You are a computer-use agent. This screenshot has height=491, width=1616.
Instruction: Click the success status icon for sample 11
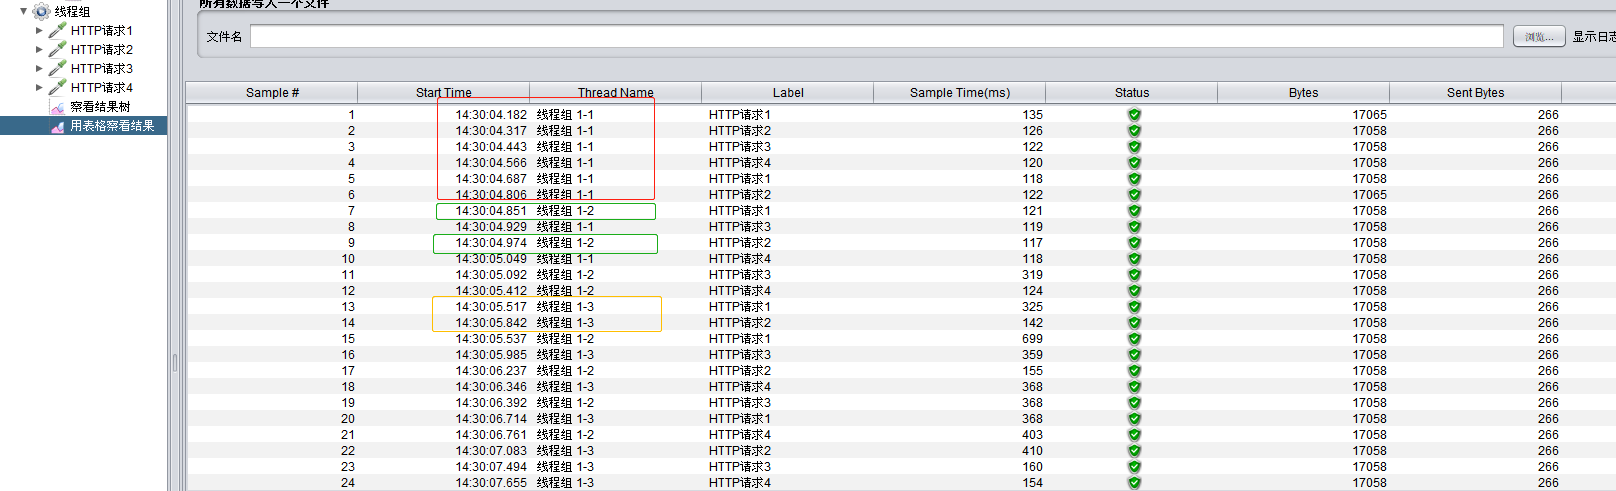[x=1134, y=275]
